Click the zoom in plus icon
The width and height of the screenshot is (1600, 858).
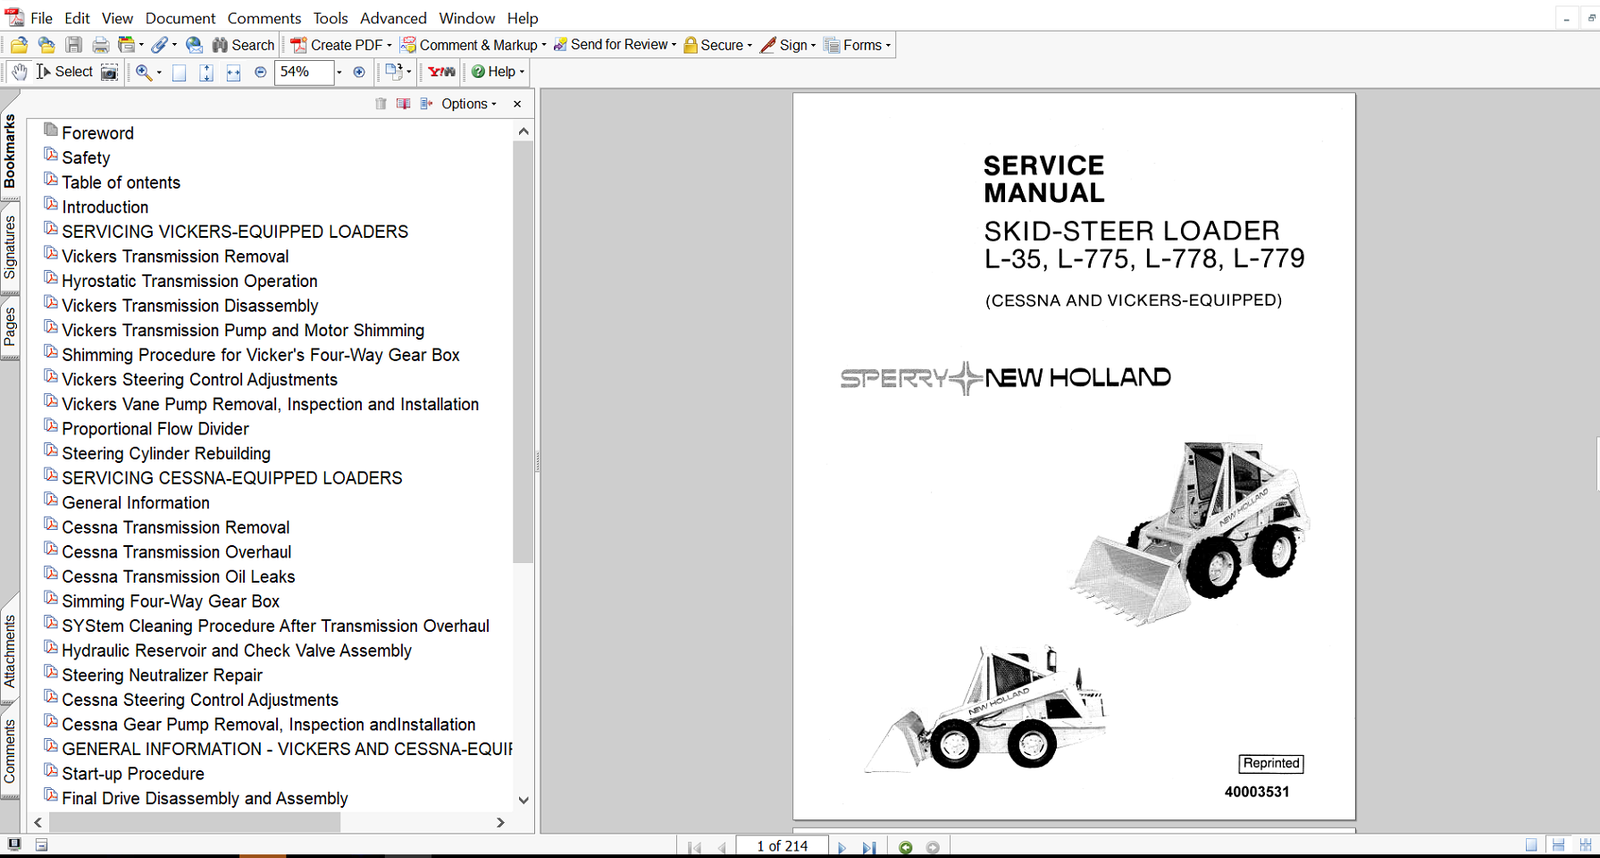pos(359,72)
